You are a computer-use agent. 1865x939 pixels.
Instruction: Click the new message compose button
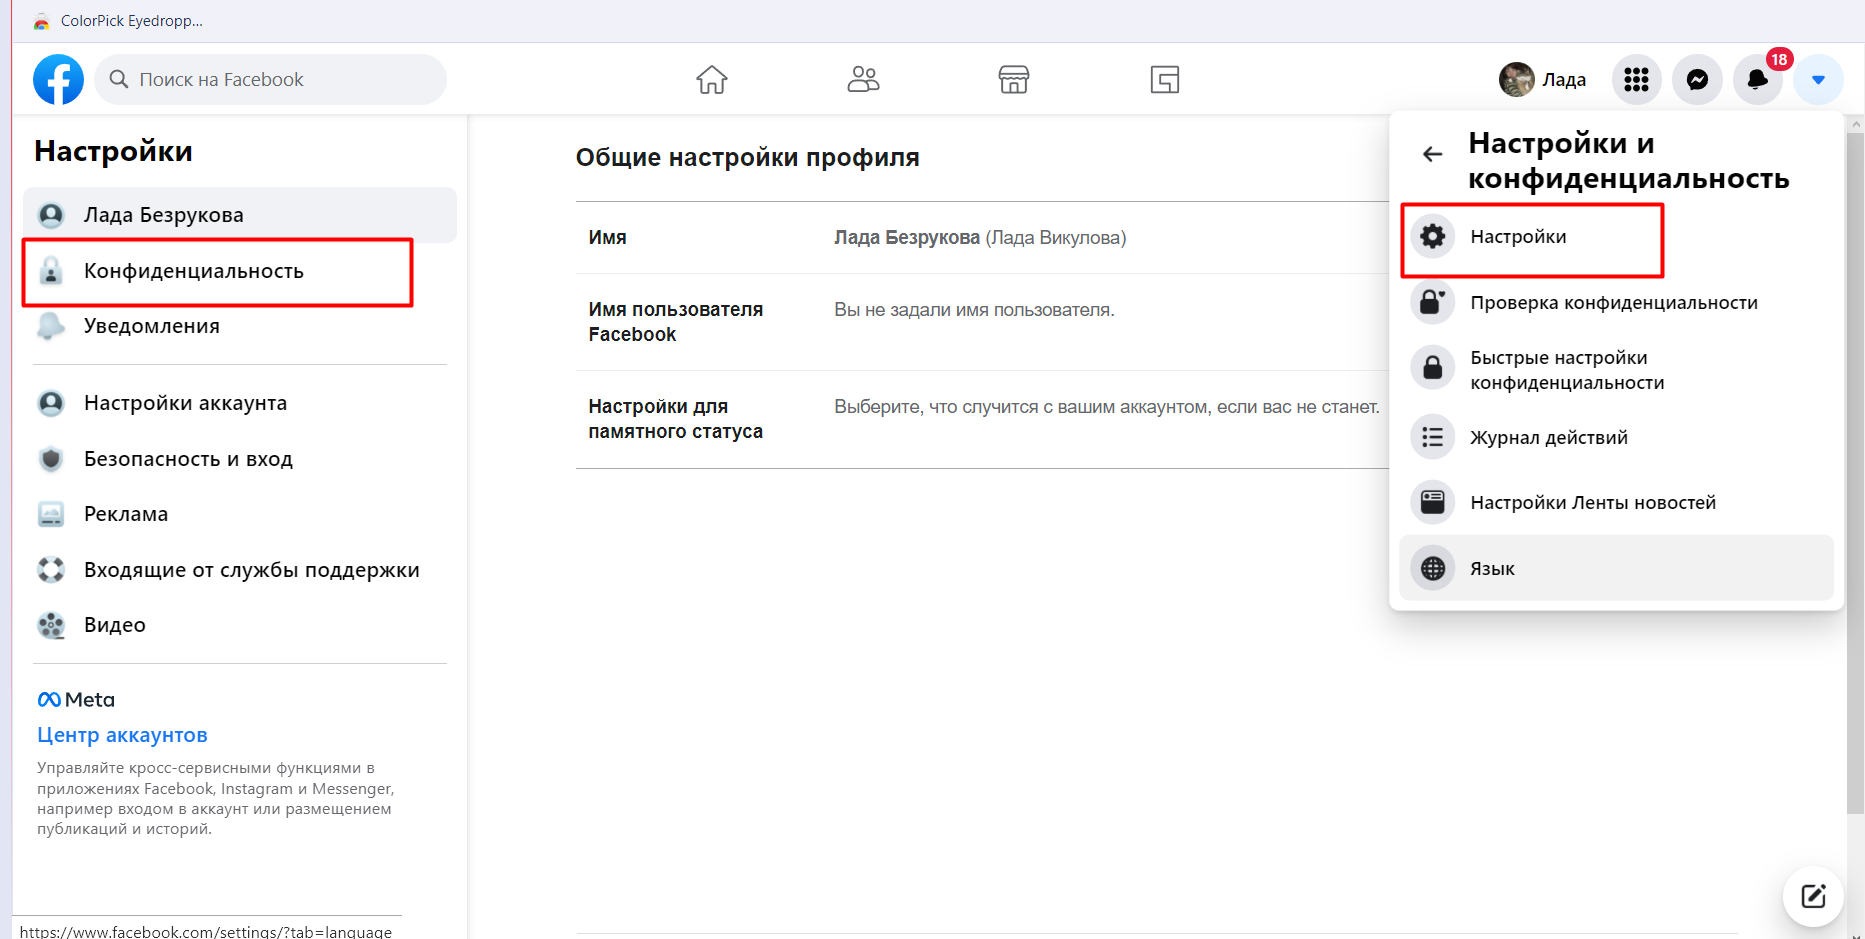click(1813, 896)
